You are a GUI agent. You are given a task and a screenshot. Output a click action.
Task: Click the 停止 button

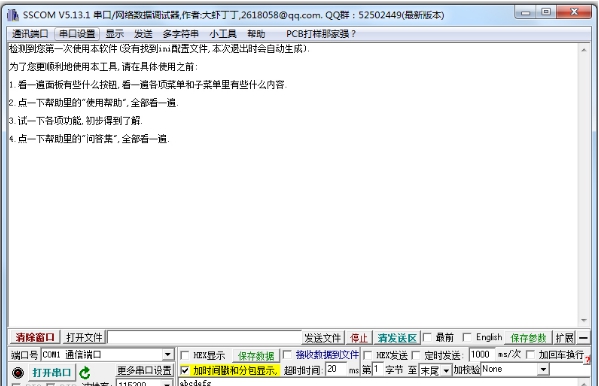[x=359, y=338]
